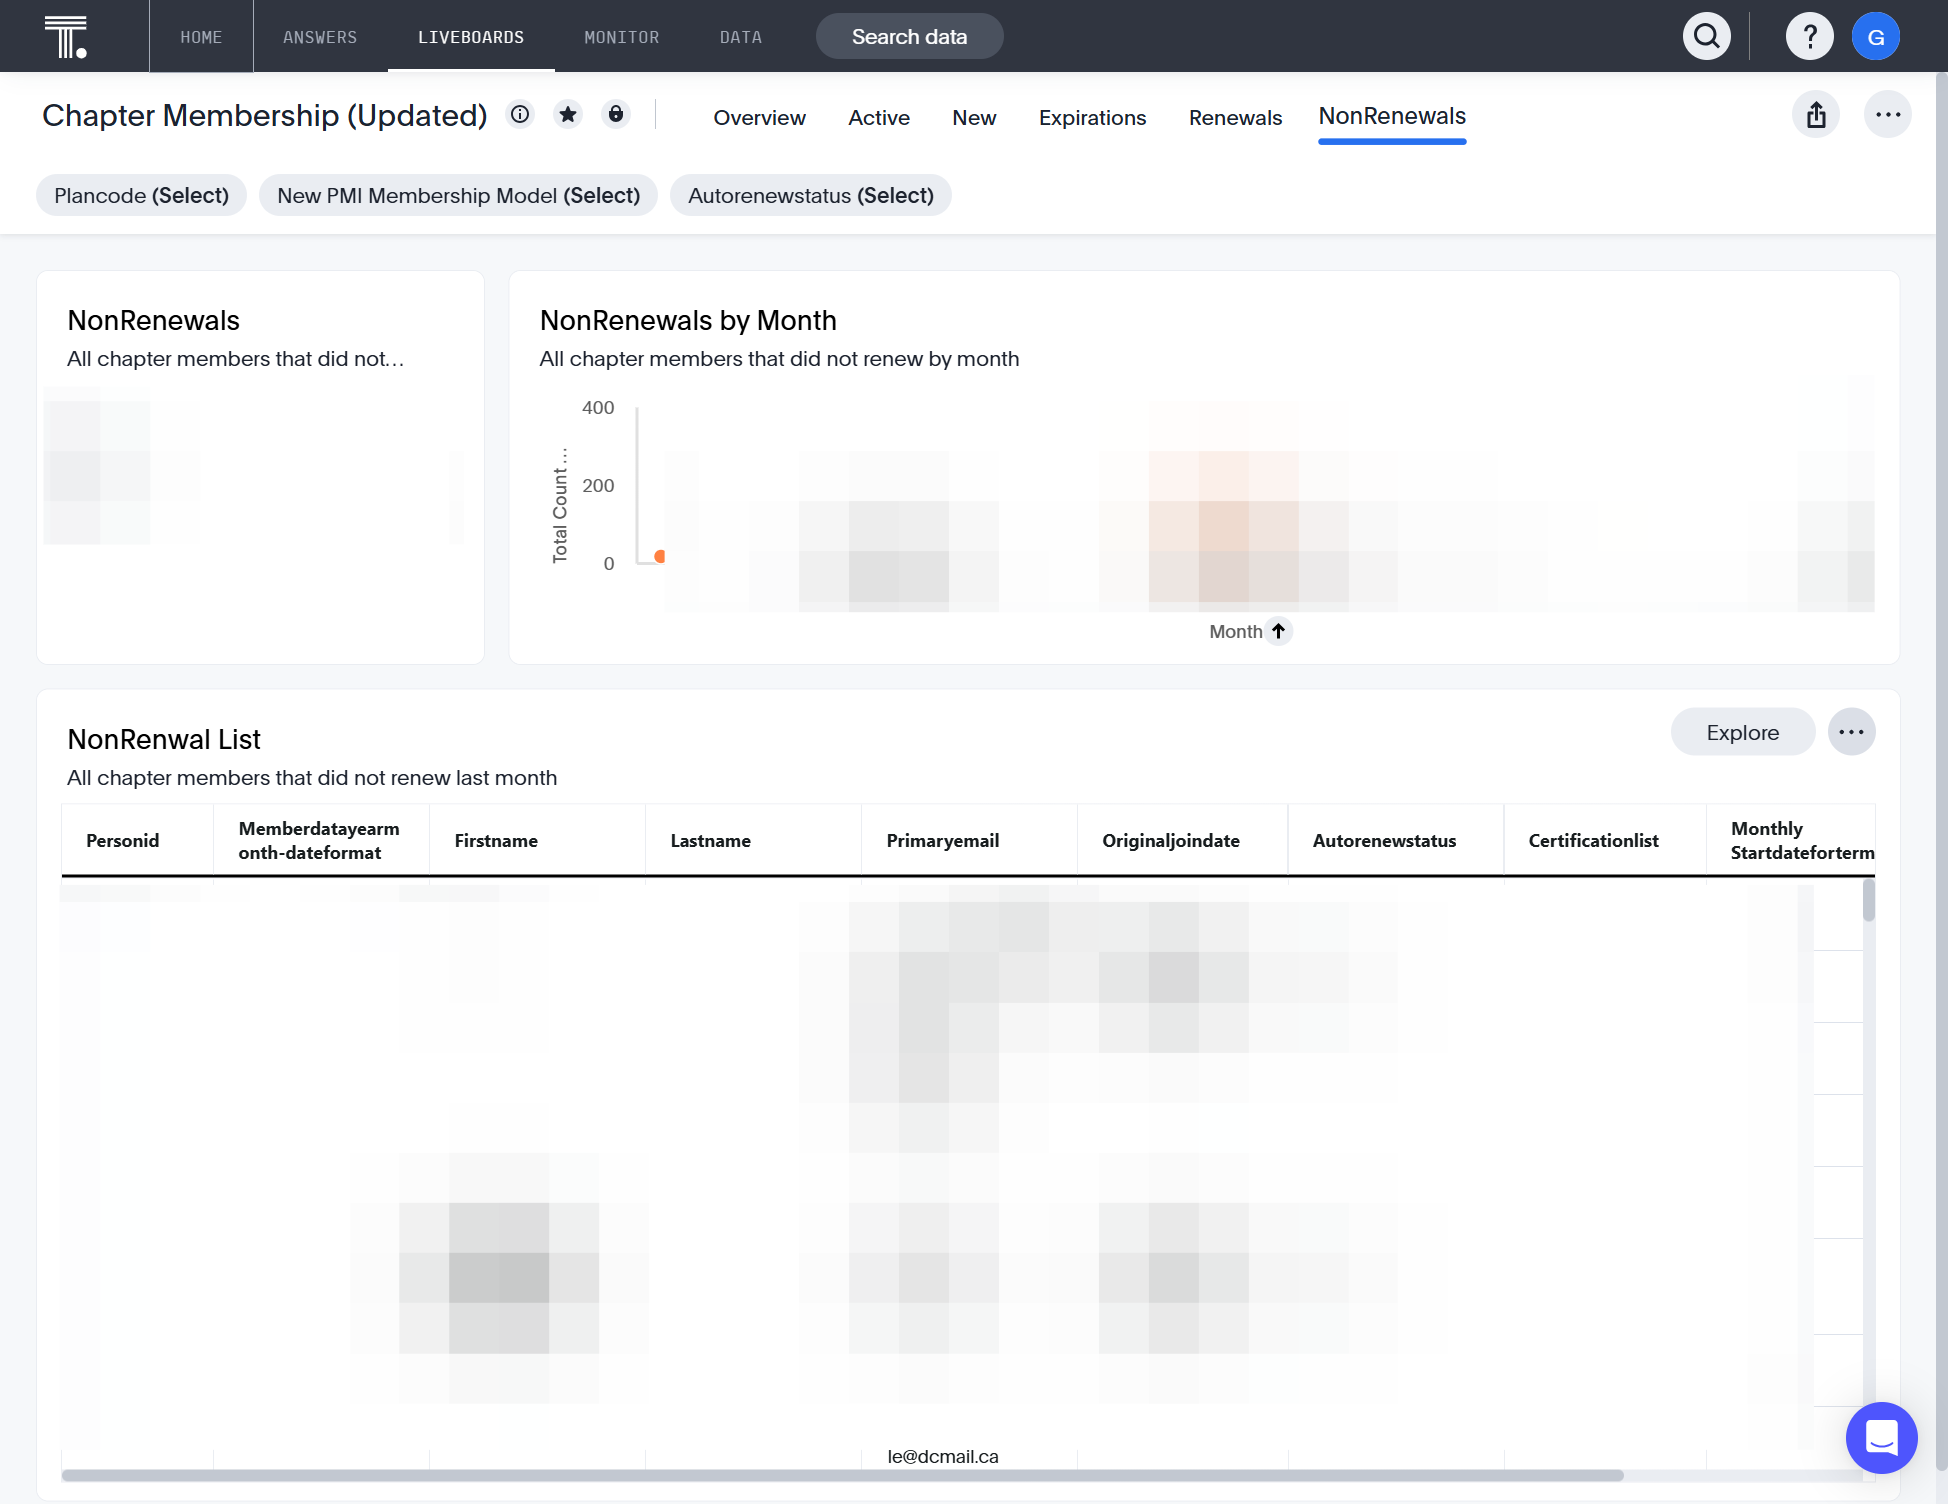Screen dimensions: 1948x1504
Task: Sort by Personid column header
Action: [x=138, y=840]
